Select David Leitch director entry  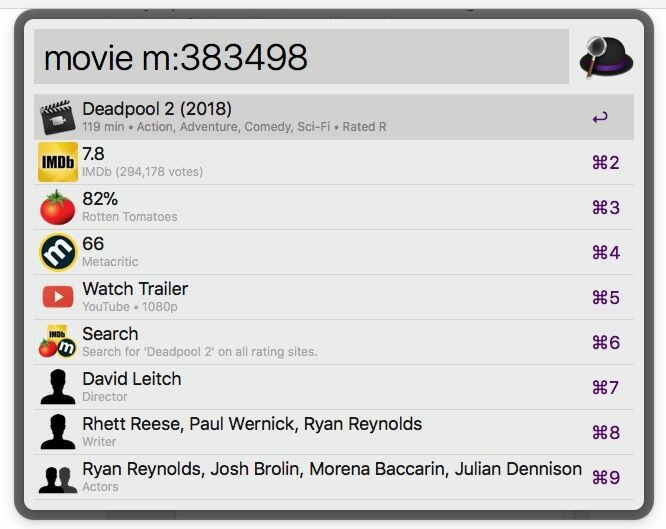(333, 388)
